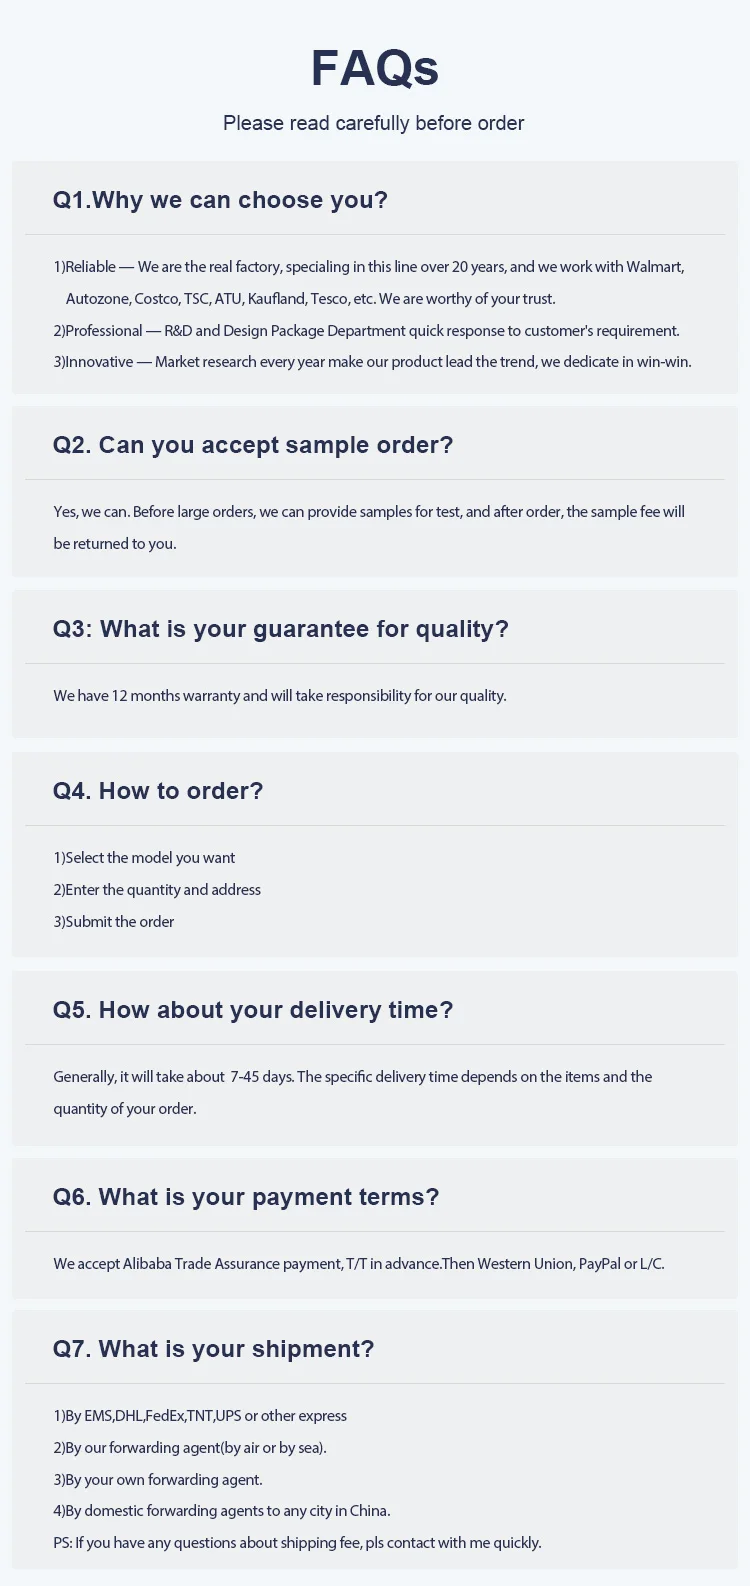The height and width of the screenshot is (1586, 750).
Task: Select the 'Select the model you want' step
Action: [144, 857]
